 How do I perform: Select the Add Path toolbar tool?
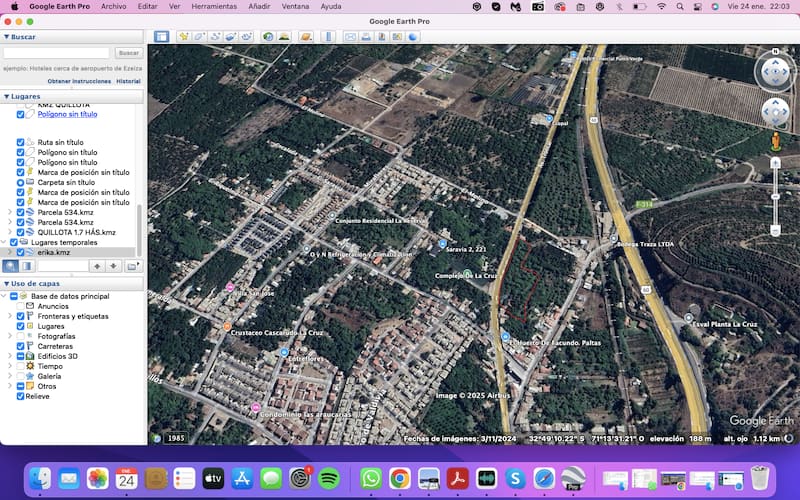tap(215, 37)
